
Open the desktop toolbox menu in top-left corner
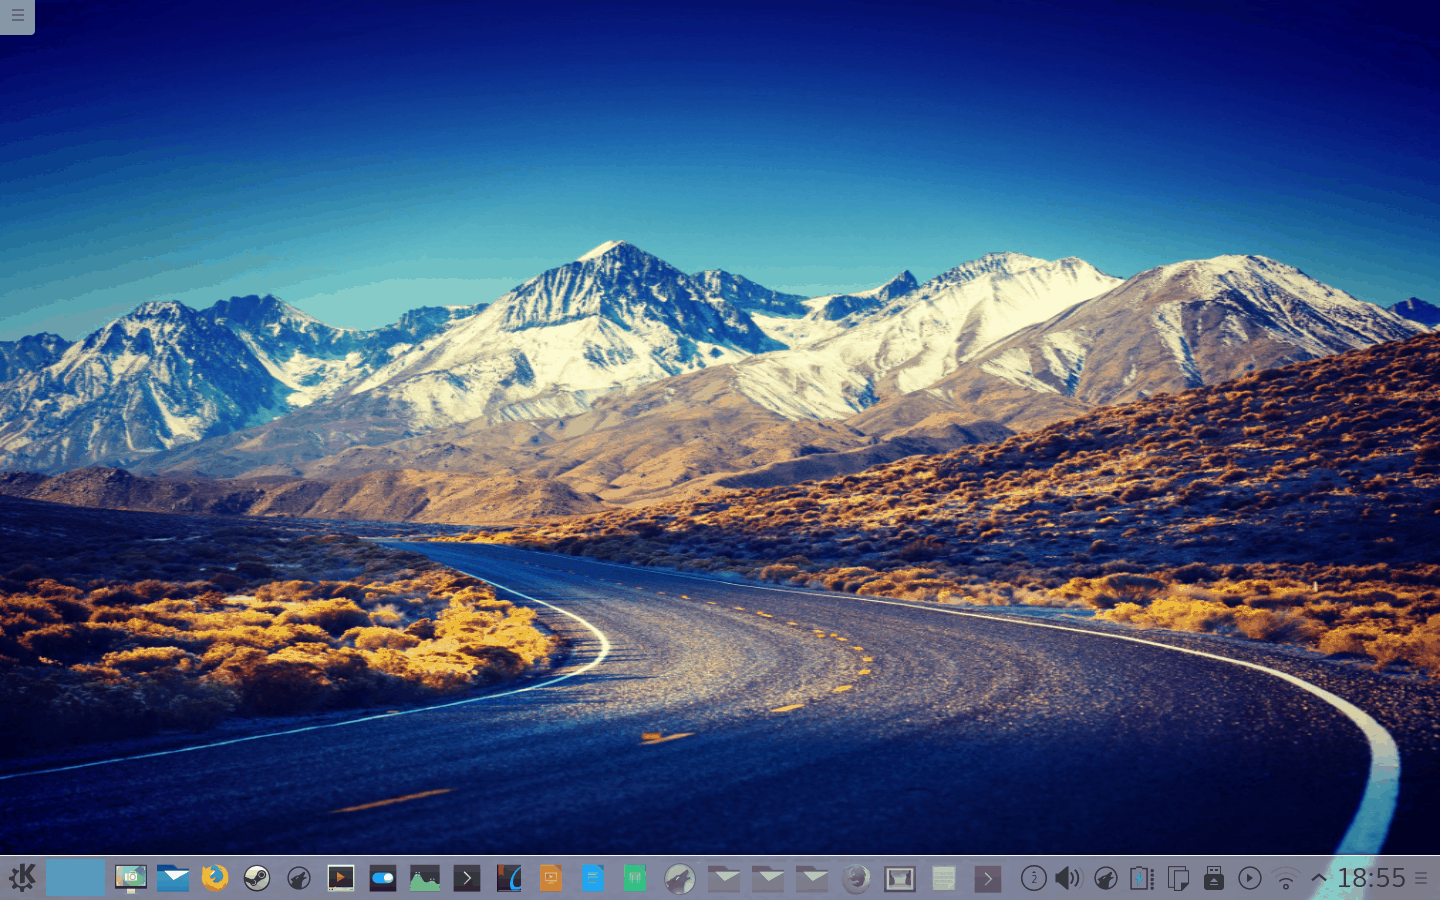pyautogui.click(x=17, y=16)
